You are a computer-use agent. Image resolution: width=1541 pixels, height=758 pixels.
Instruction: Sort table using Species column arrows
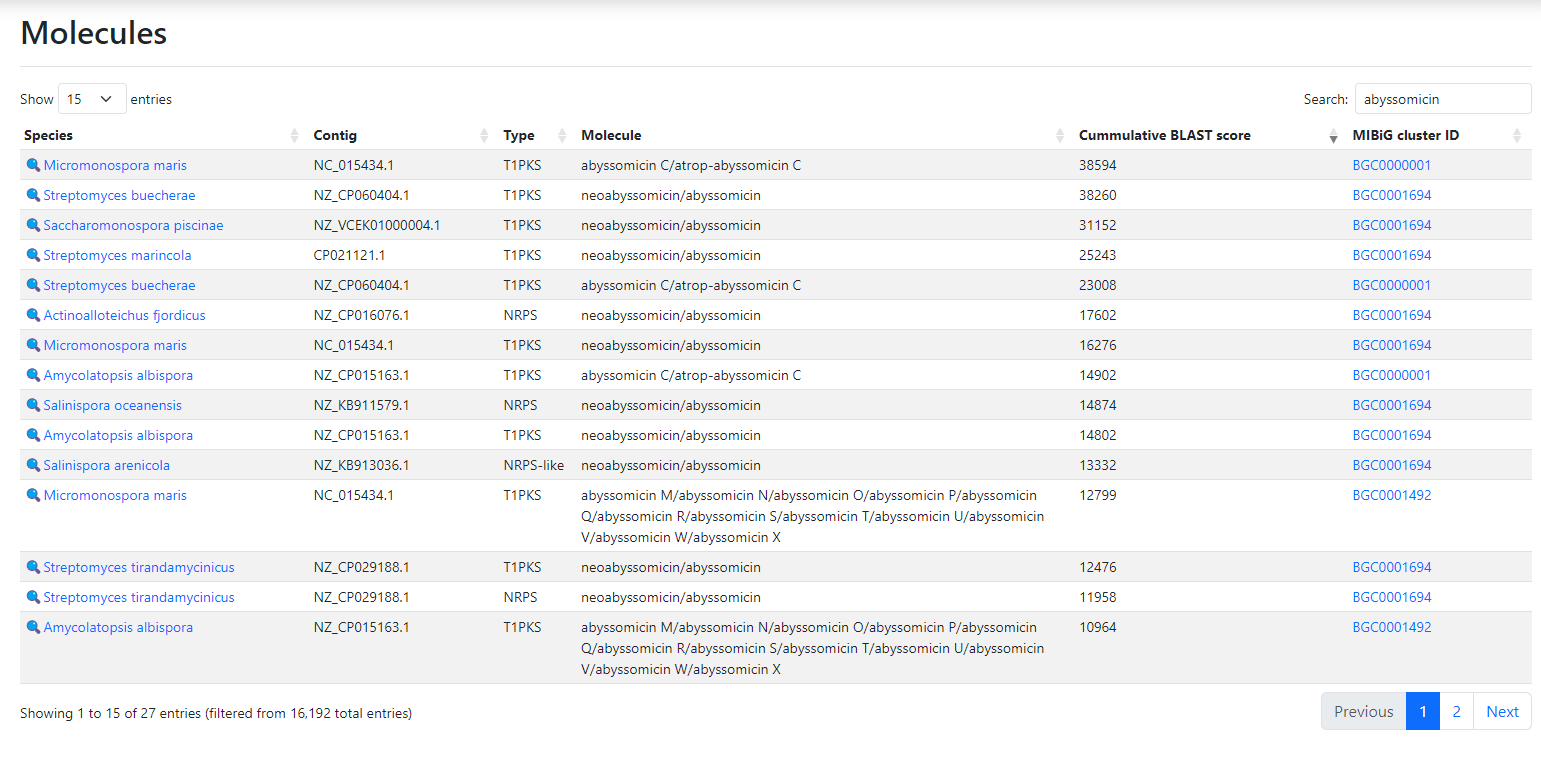pos(294,136)
